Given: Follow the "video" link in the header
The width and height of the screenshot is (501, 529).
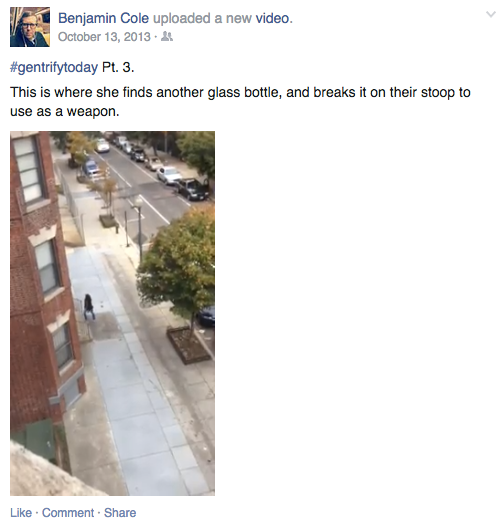Looking at the screenshot, I should click(273, 18).
